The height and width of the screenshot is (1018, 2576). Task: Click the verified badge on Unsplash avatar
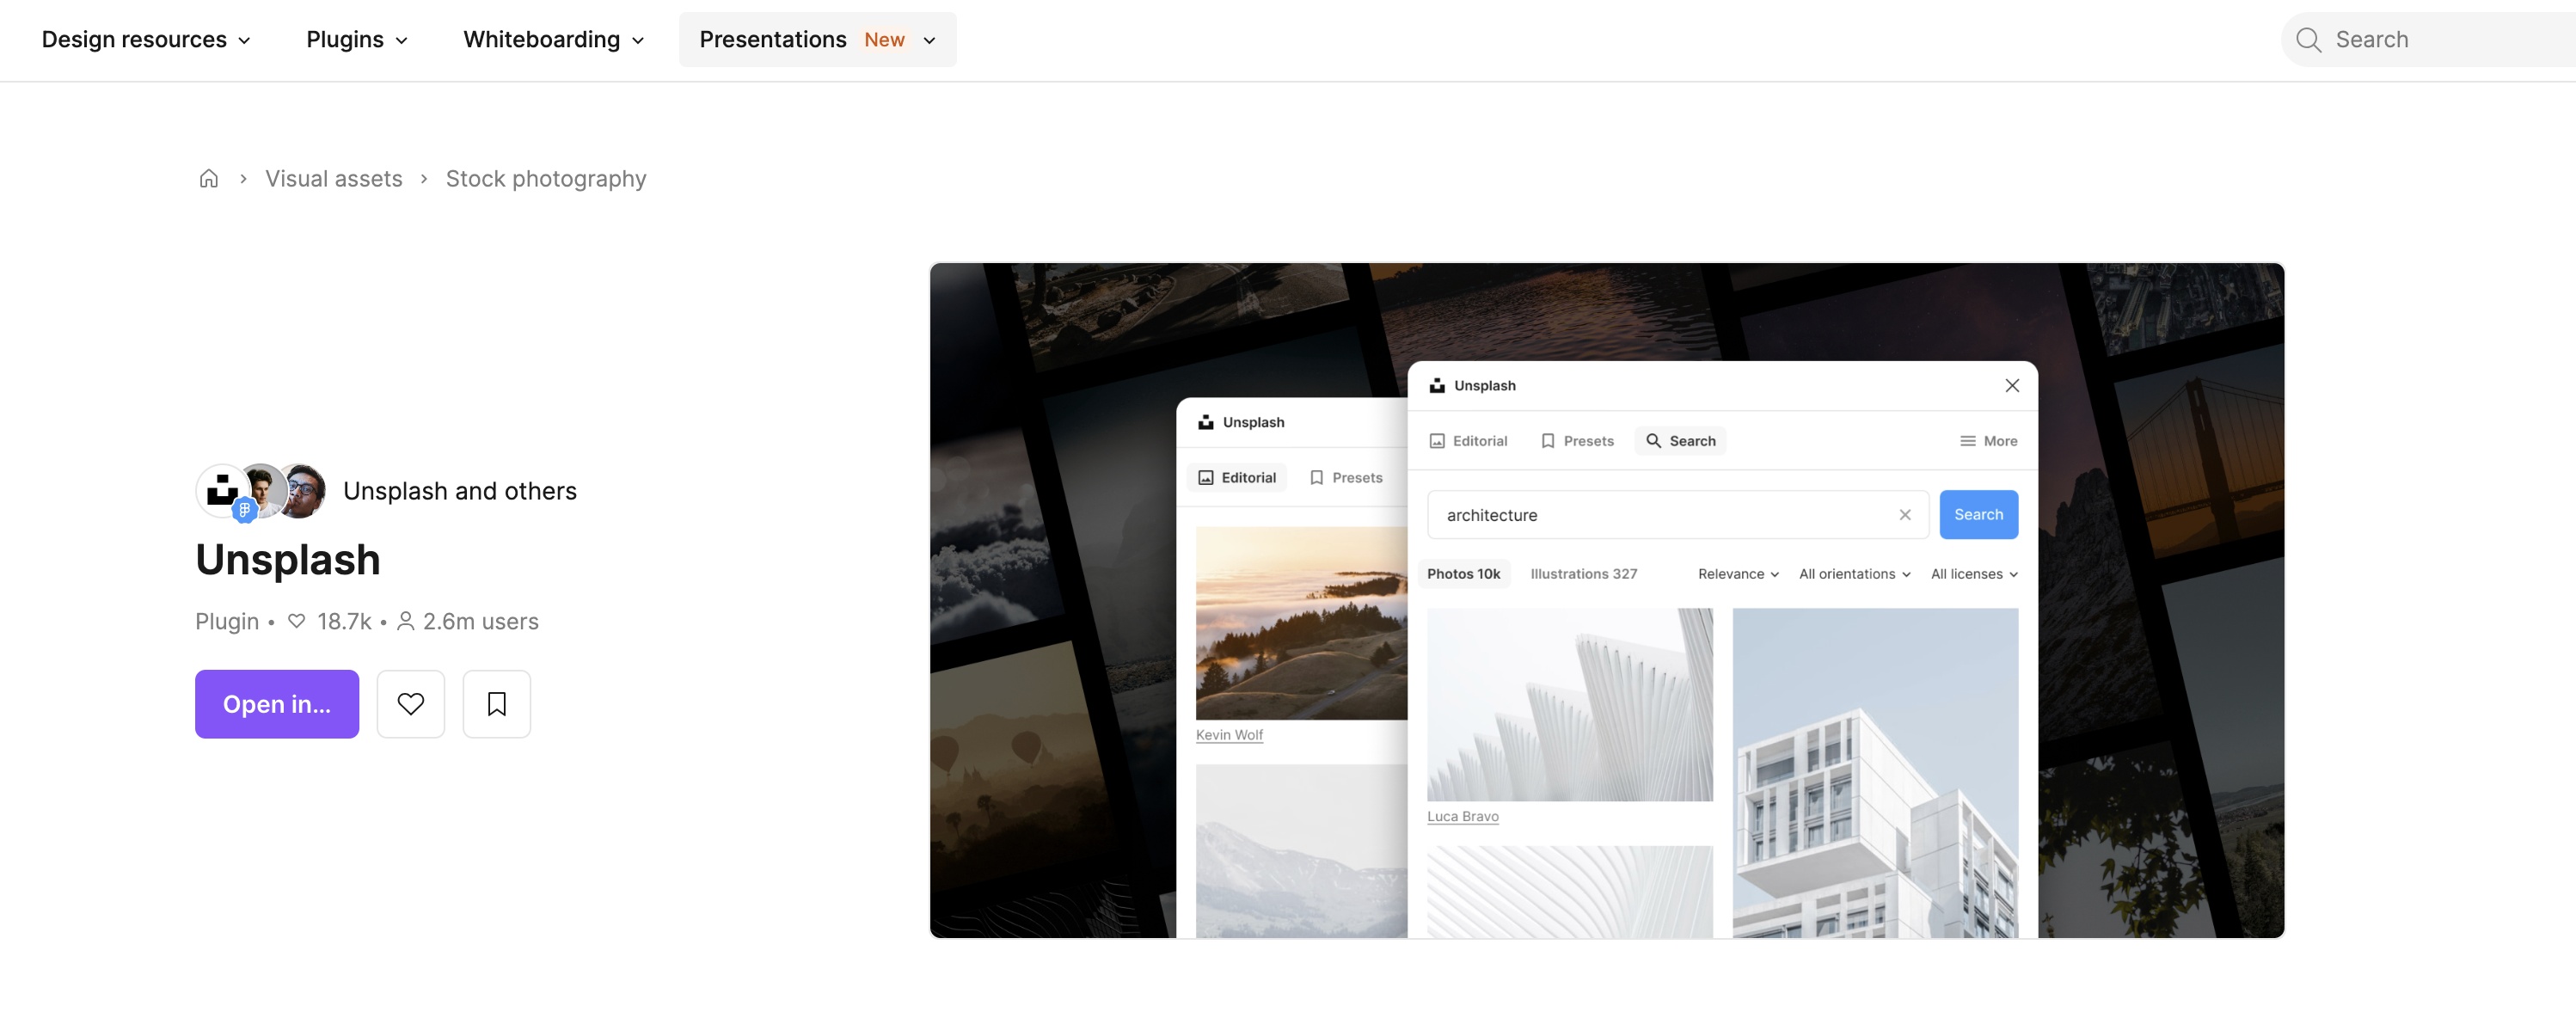click(244, 510)
